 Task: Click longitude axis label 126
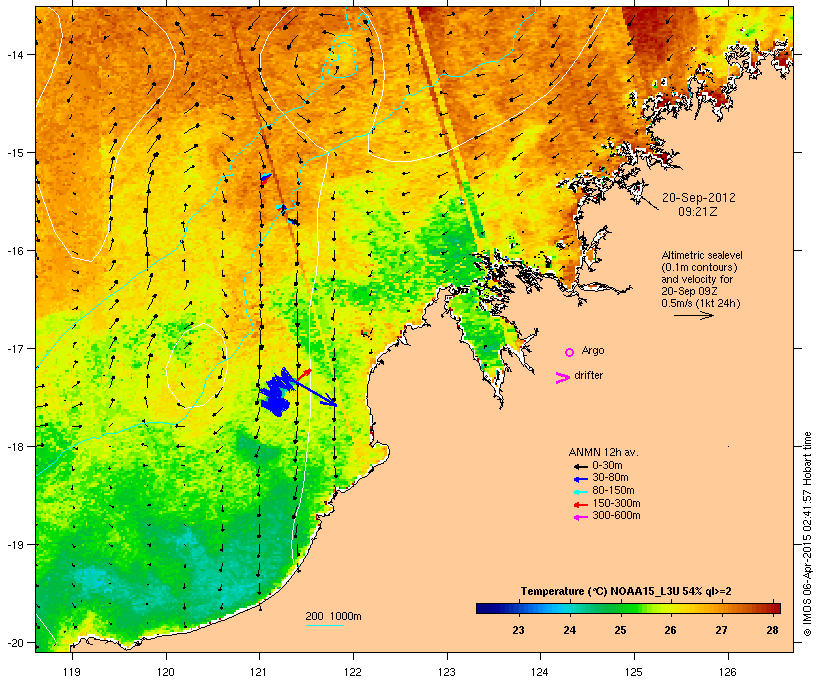(x=727, y=672)
